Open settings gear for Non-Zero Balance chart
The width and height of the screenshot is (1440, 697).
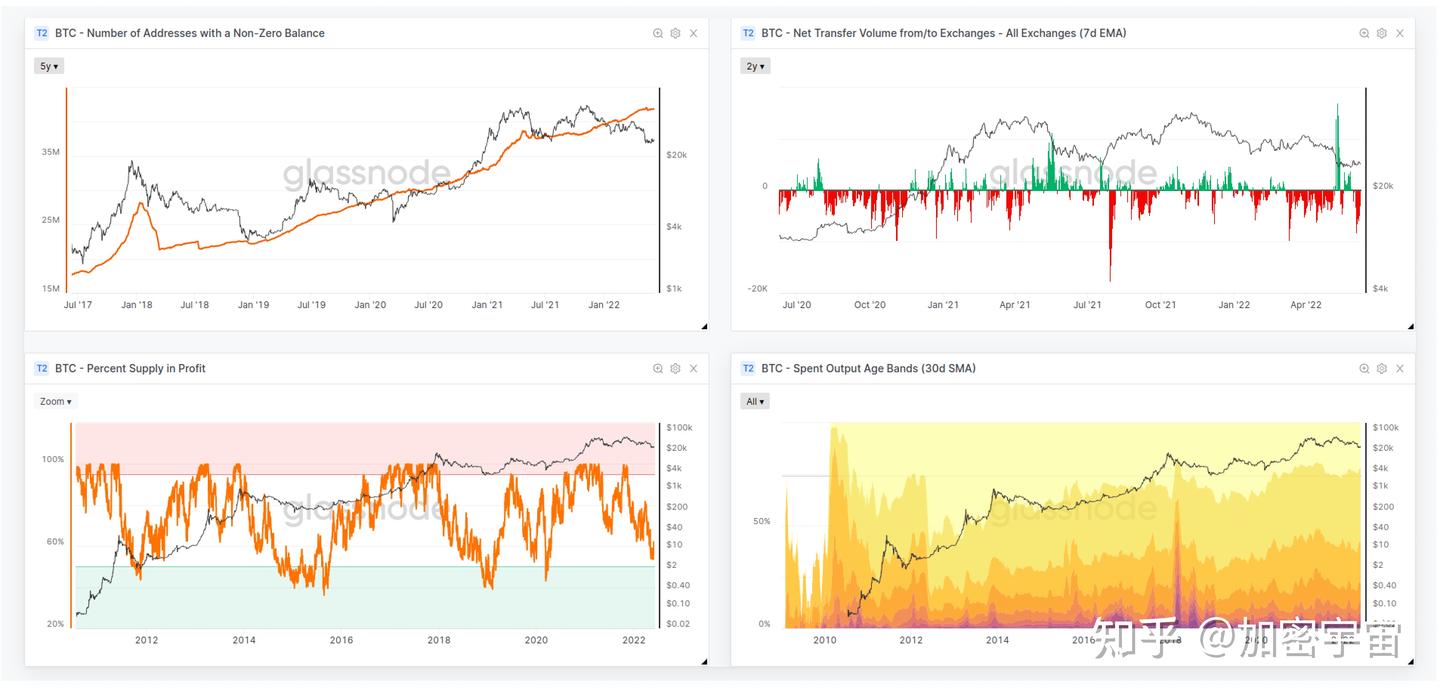[676, 33]
